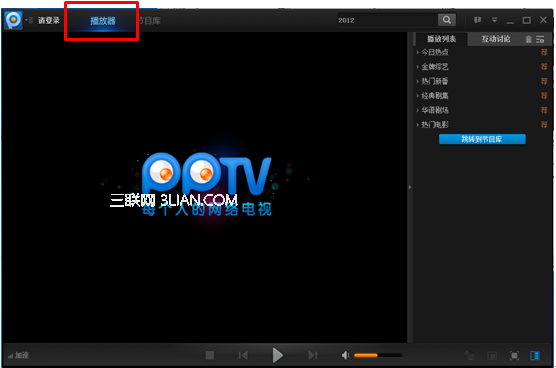Click the orange 荐 badge next to 热门新番
The image size is (556, 368).
pyautogui.click(x=544, y=81)
